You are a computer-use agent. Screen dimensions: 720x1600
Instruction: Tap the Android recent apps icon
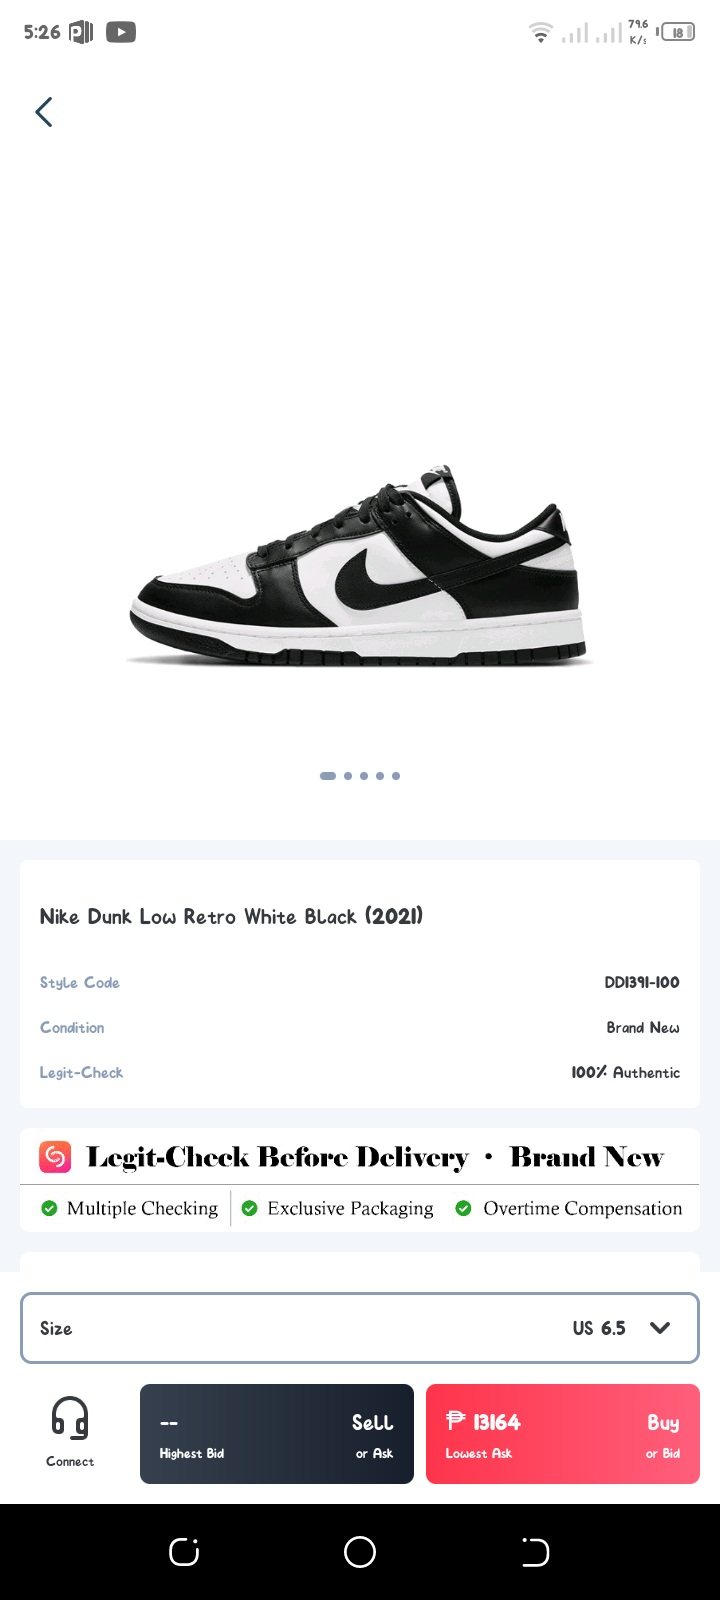[x=184, y=1552]
